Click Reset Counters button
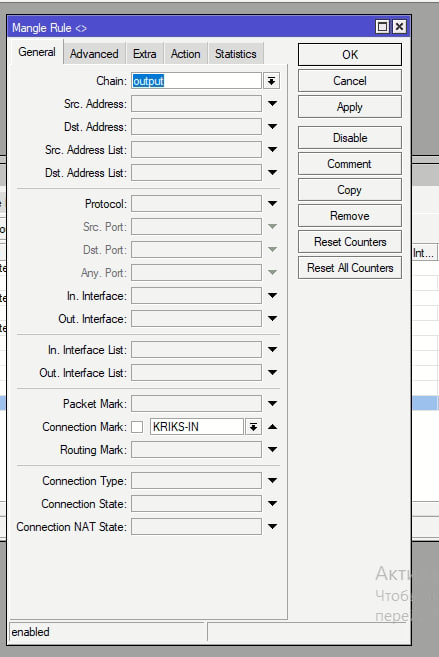This screenshot has height=657, width=439. 350,241
